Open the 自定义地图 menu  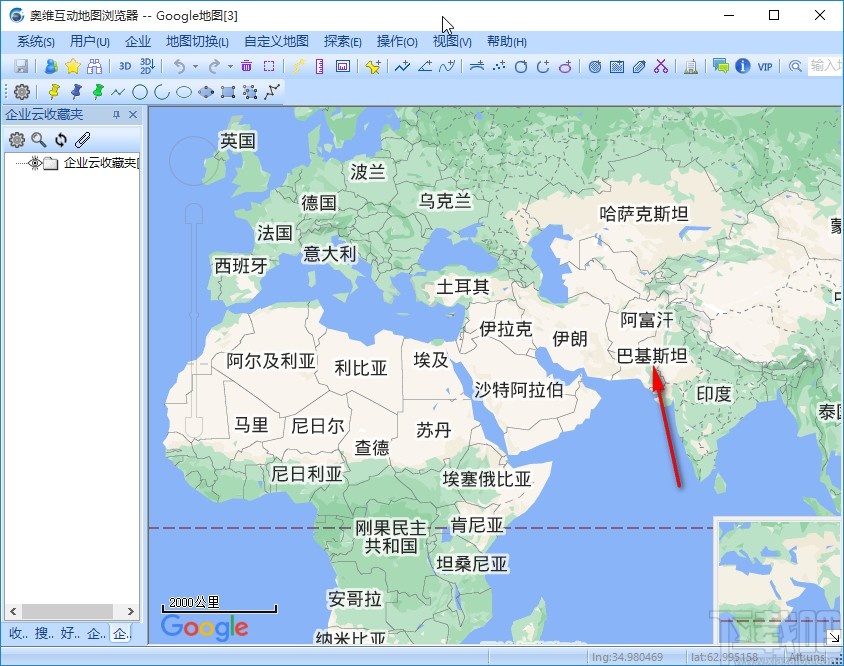[x=276, y=41]
